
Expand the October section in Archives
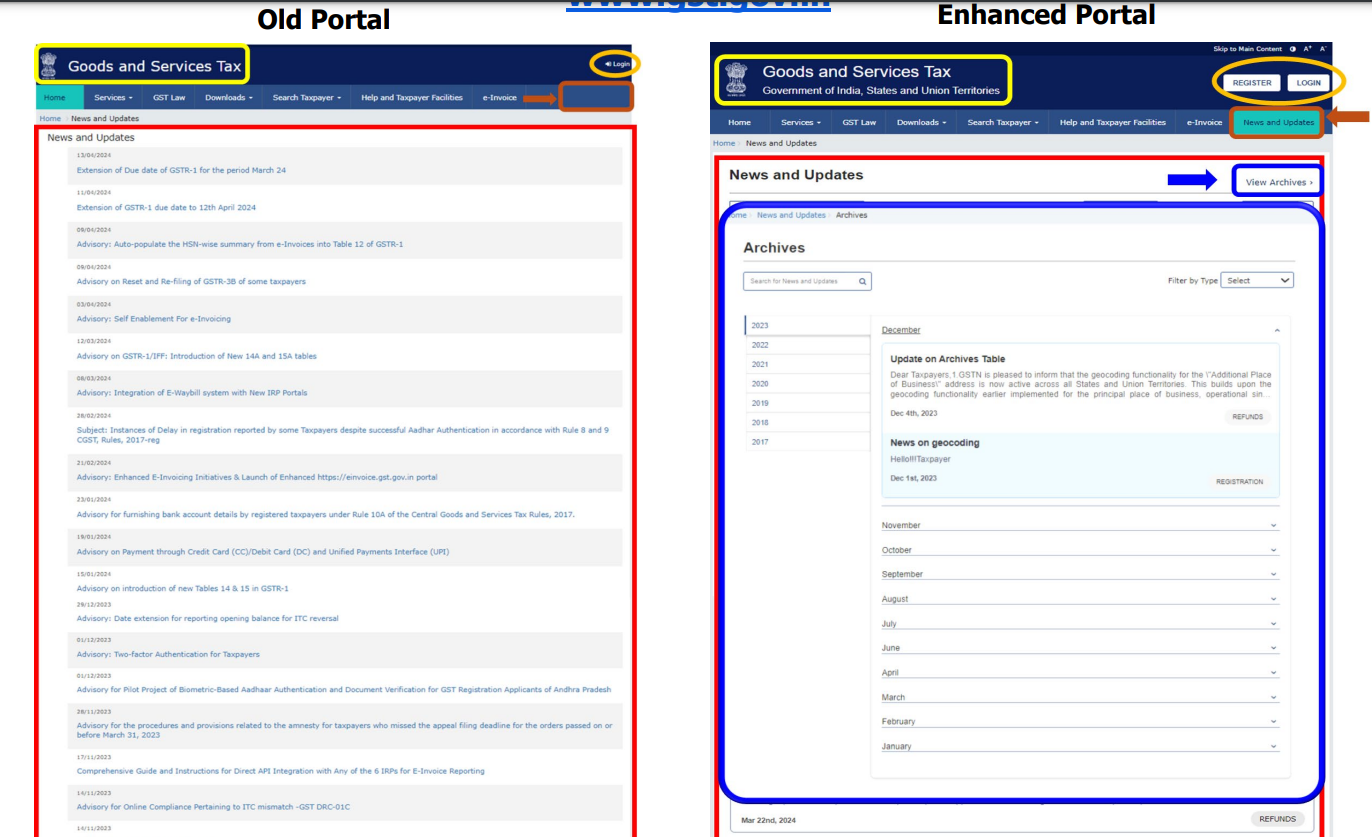1080,550
